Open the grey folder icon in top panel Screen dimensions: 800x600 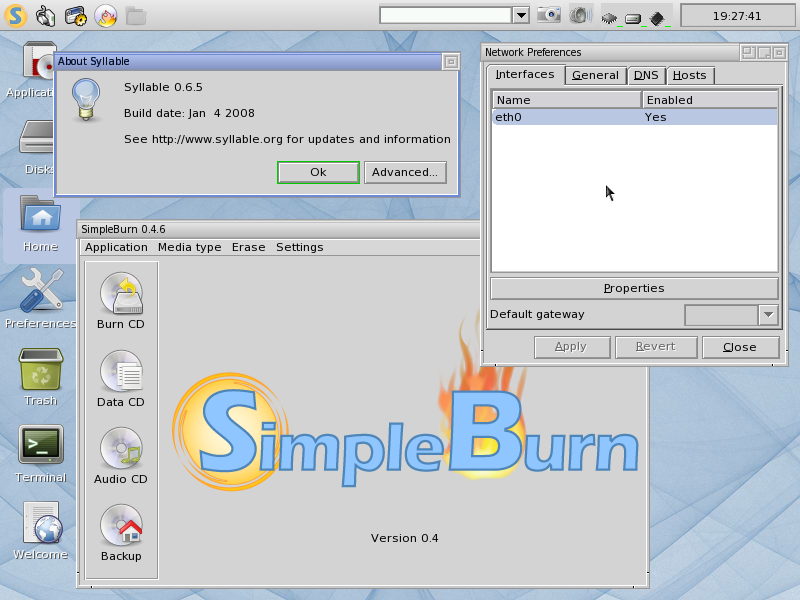[136, 16]
